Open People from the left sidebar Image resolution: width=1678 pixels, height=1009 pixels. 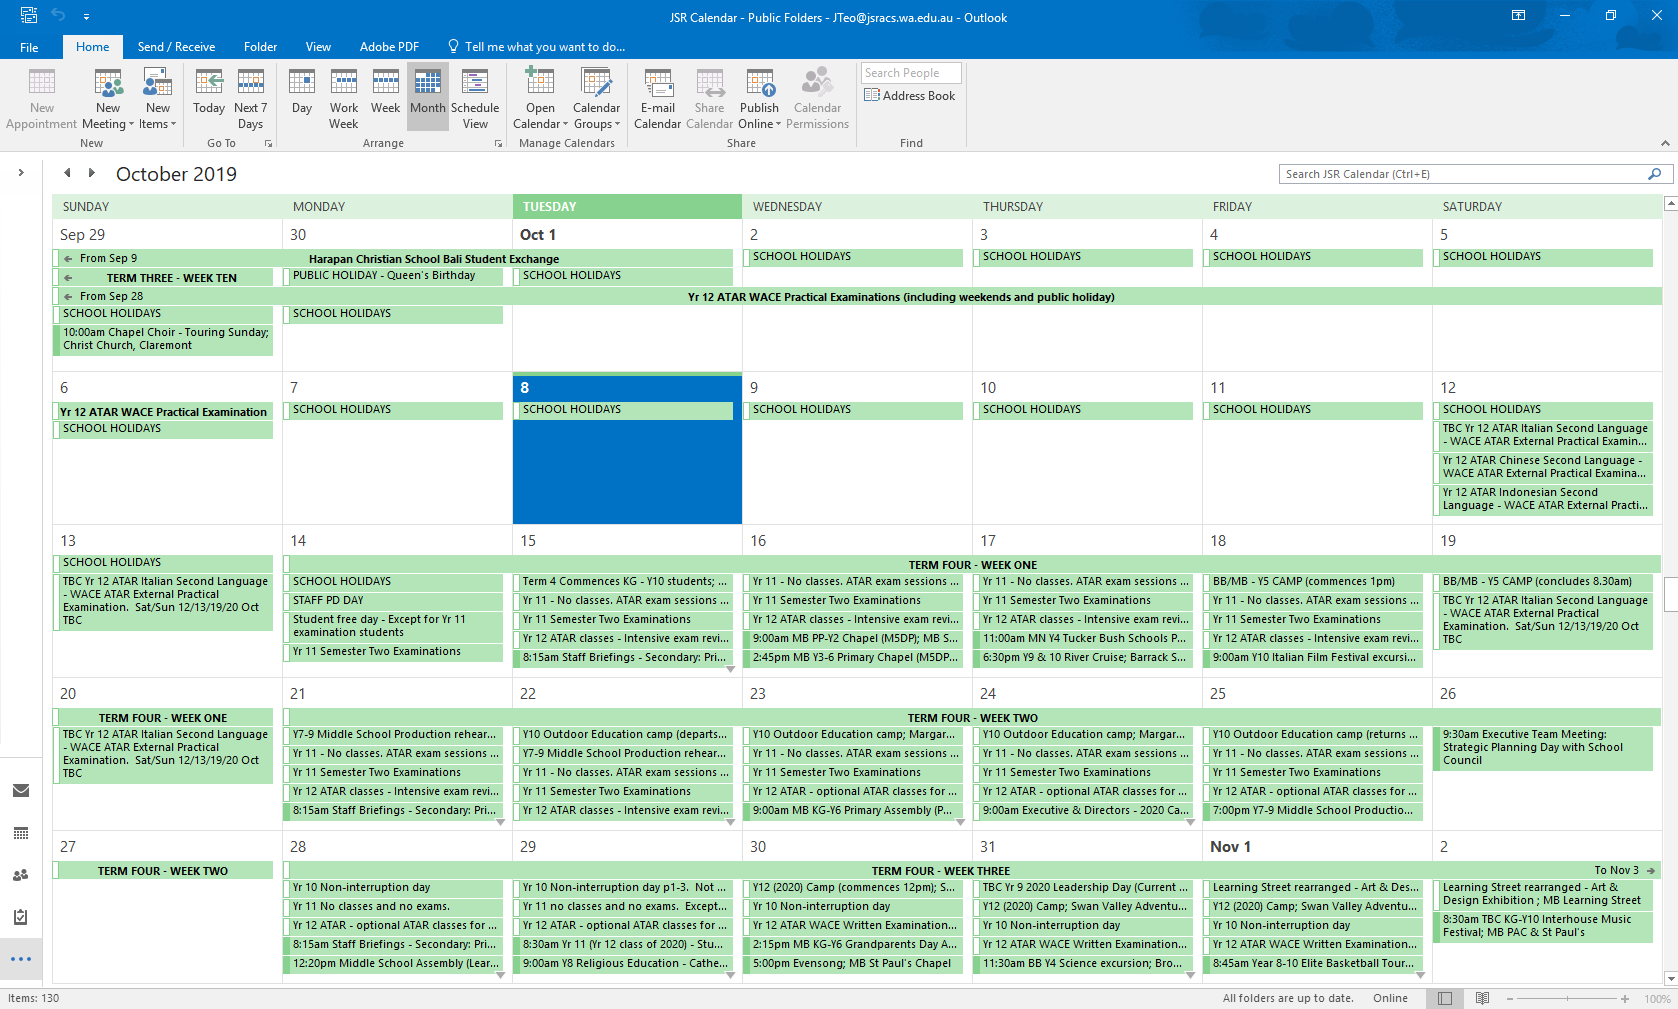click(x=20, y=875)
